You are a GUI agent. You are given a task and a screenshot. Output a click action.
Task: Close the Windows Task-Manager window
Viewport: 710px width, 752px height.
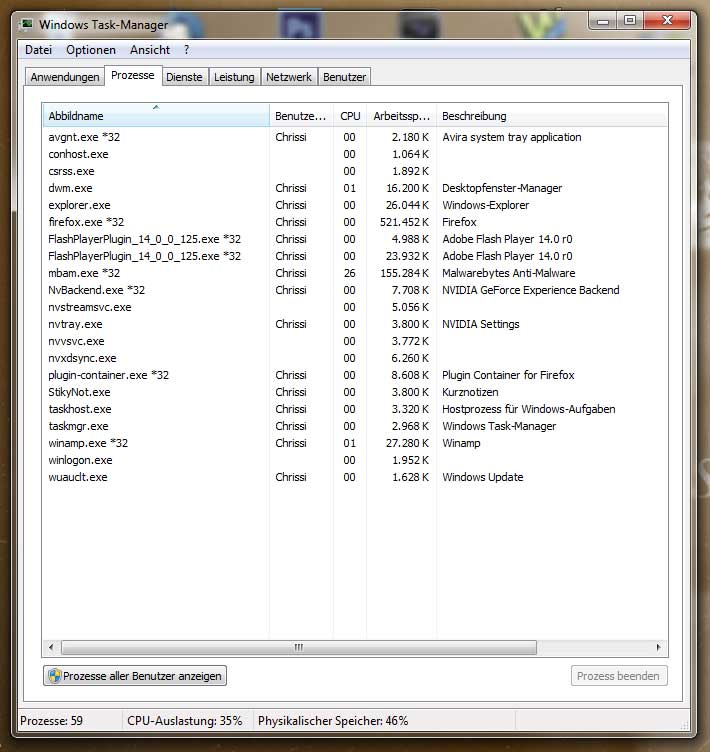tap(667, 21)
